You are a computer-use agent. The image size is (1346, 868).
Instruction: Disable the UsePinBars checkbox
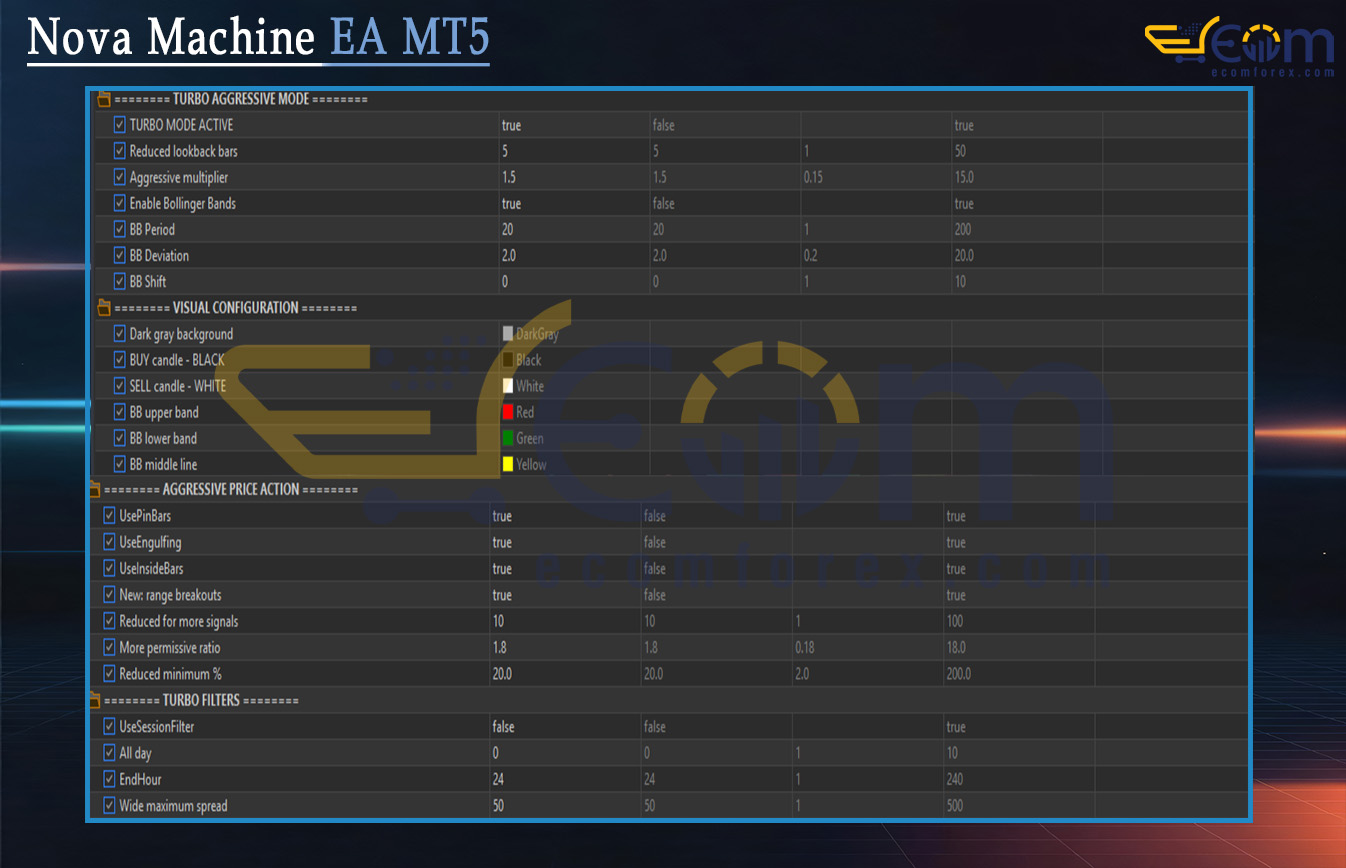pyautogui.click(x=110, y=516)
